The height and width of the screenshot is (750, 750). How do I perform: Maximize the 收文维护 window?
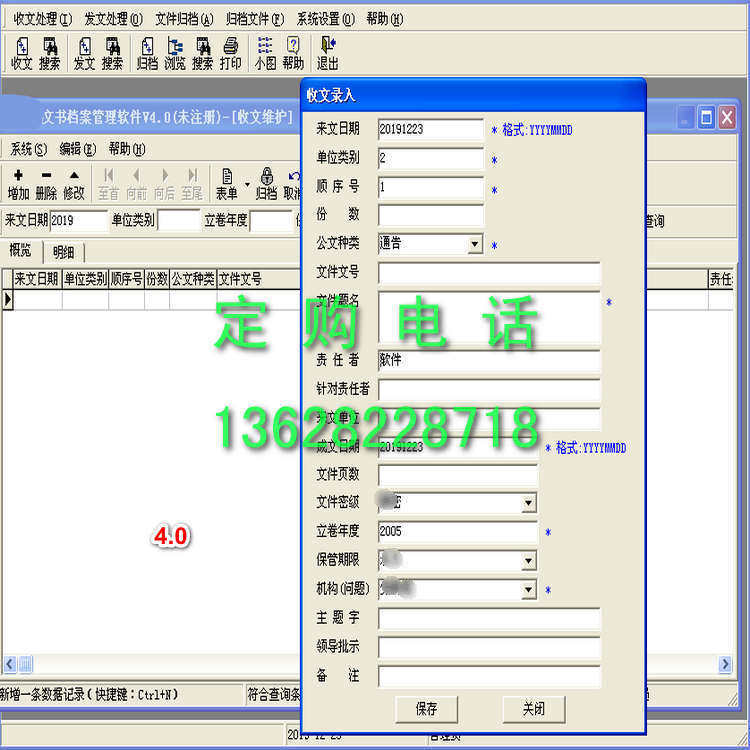[x=706, y=117]
